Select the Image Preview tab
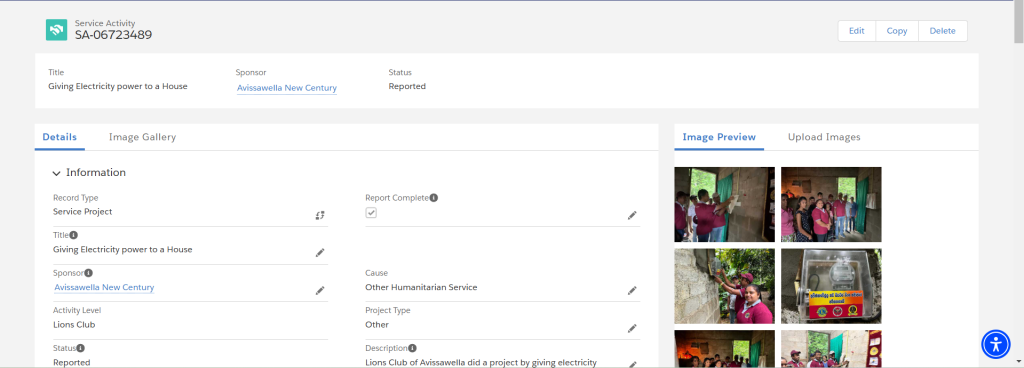 (x=719, y=137)
